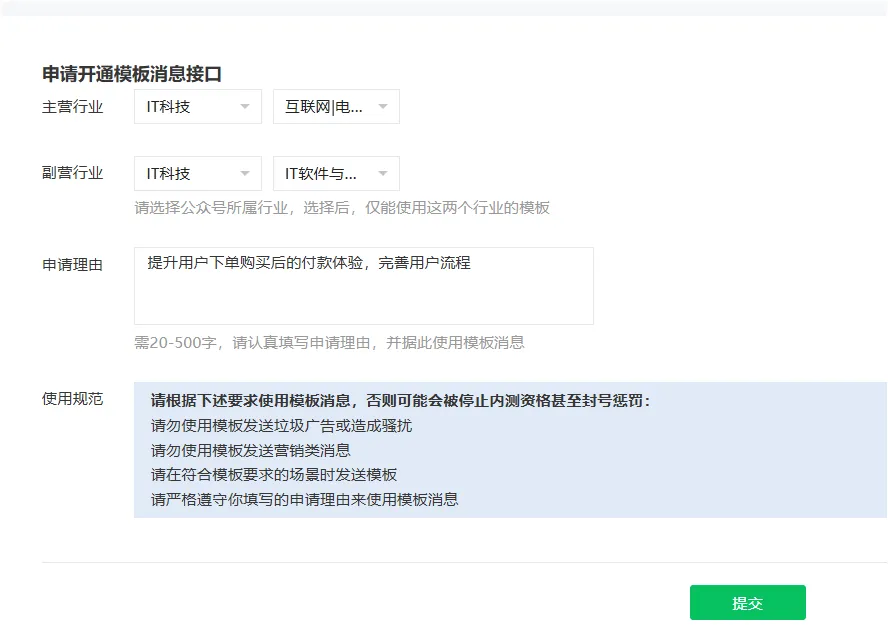Click the 使用规范 label
This screenshot has width=888, height=634.
tap(72, 399)
